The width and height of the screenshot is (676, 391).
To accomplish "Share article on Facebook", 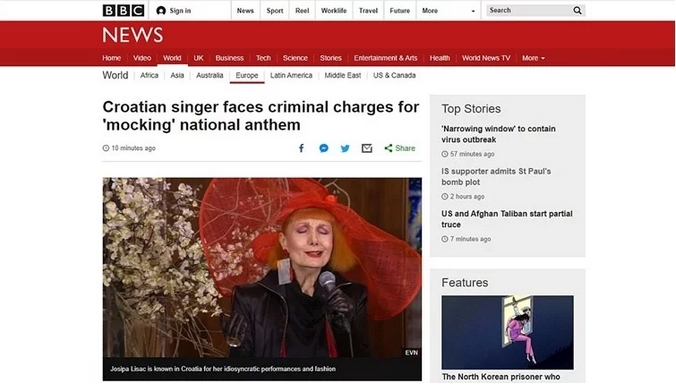I will [301, 148].
